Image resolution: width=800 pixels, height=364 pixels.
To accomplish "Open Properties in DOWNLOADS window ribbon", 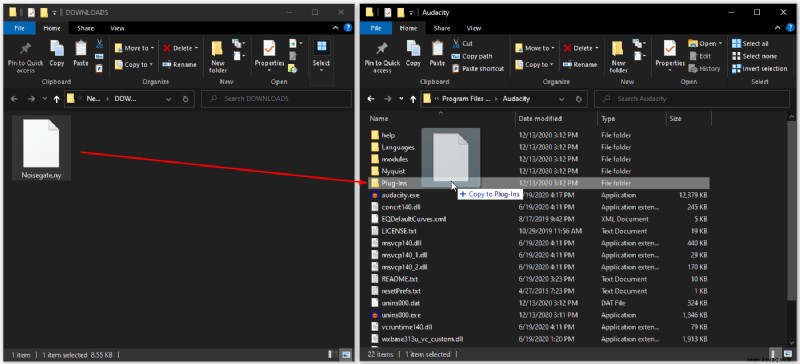I will coord(269,57).
